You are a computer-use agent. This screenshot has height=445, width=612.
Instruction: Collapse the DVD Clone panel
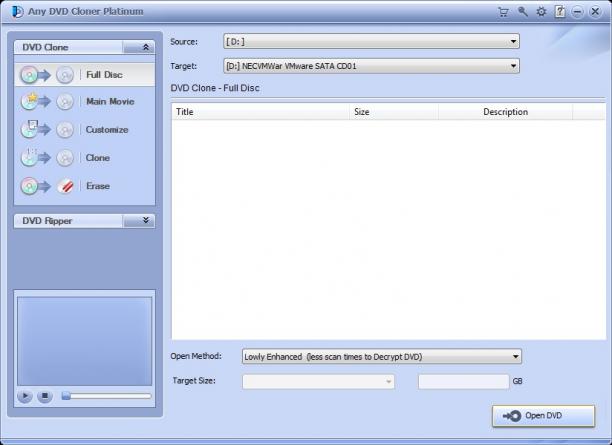coord(146,47)
